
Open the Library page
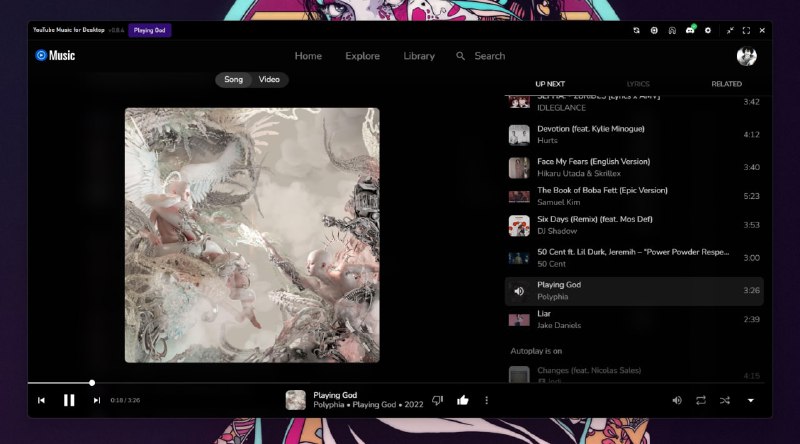click(419, 56)
